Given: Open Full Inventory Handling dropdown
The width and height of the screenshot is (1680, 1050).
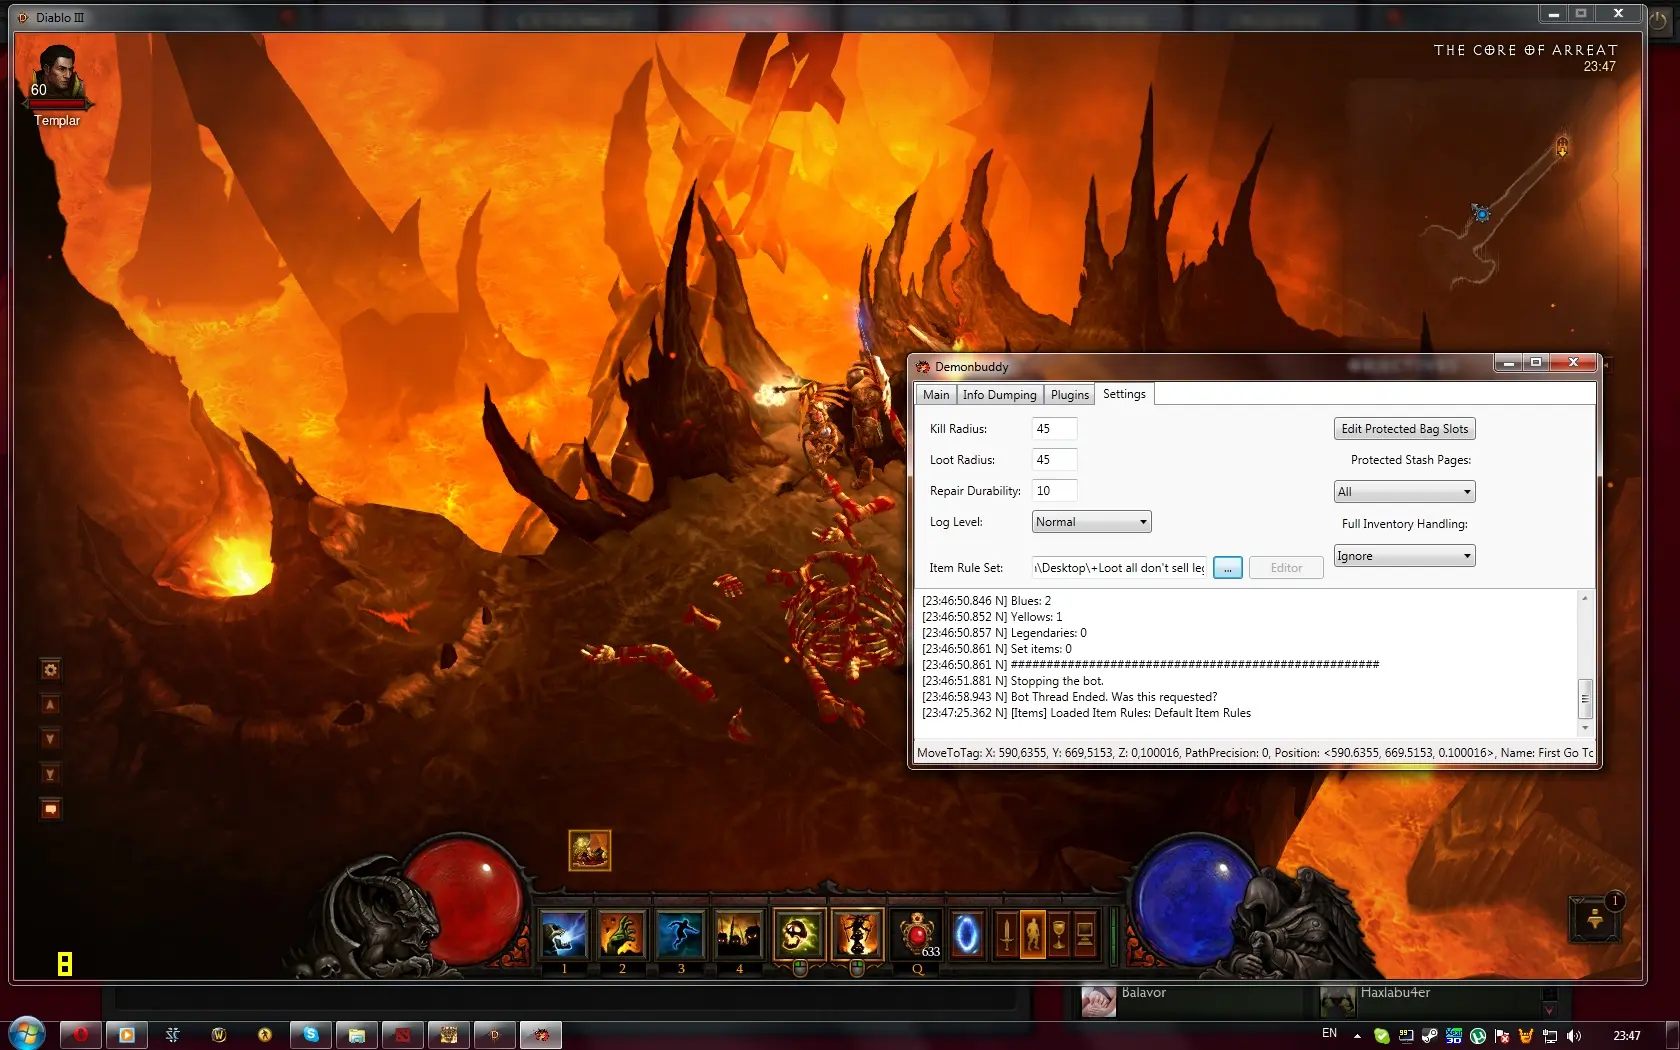Looking at the screenshot, I should [1404, 556].
